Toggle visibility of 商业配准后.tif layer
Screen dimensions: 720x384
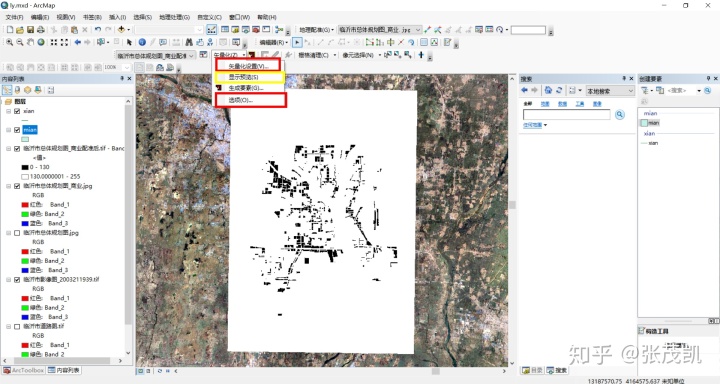tap(17, 149)
